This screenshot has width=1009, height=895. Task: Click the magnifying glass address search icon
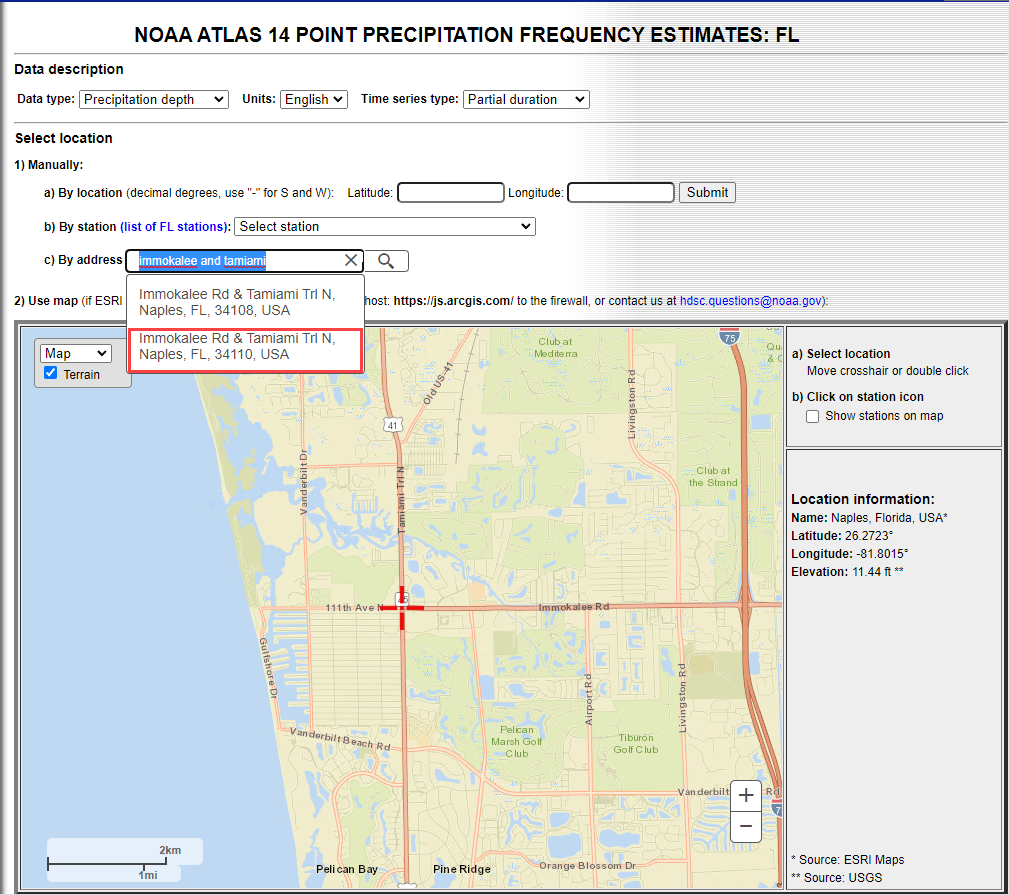(x=386, y=261)
